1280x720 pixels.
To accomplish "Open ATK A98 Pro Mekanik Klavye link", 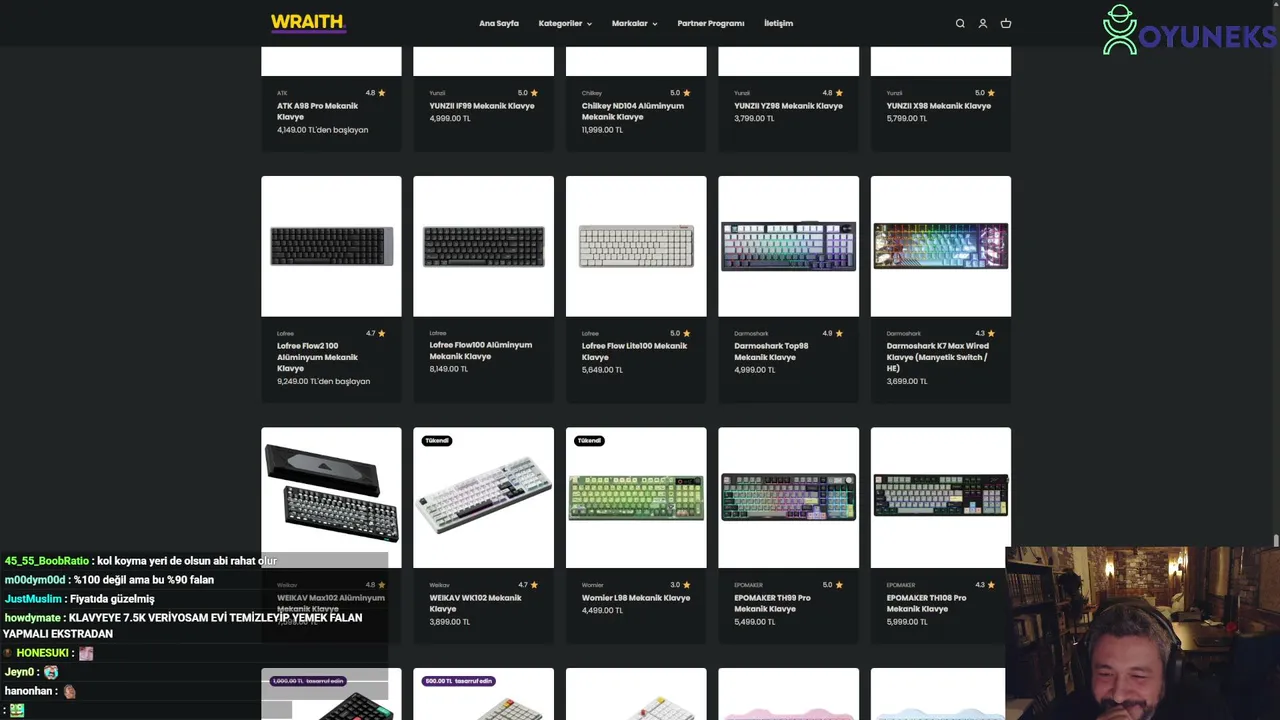I will (x=317, y=111).
